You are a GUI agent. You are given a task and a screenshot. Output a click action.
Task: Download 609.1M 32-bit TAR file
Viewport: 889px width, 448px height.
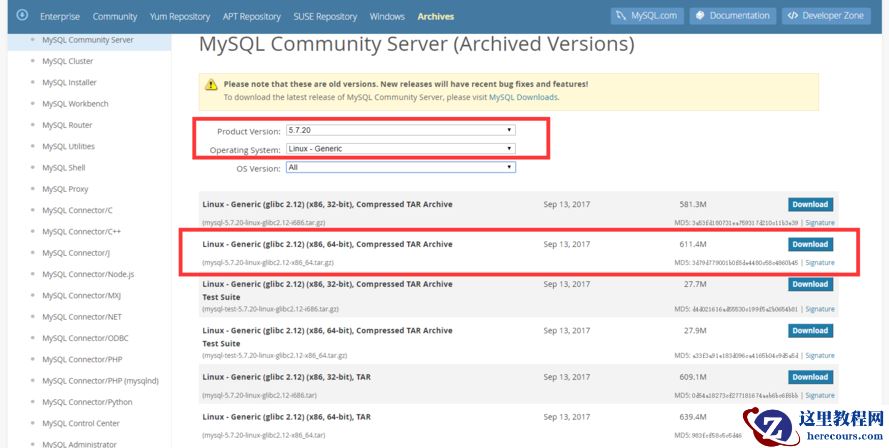point(810,377)
